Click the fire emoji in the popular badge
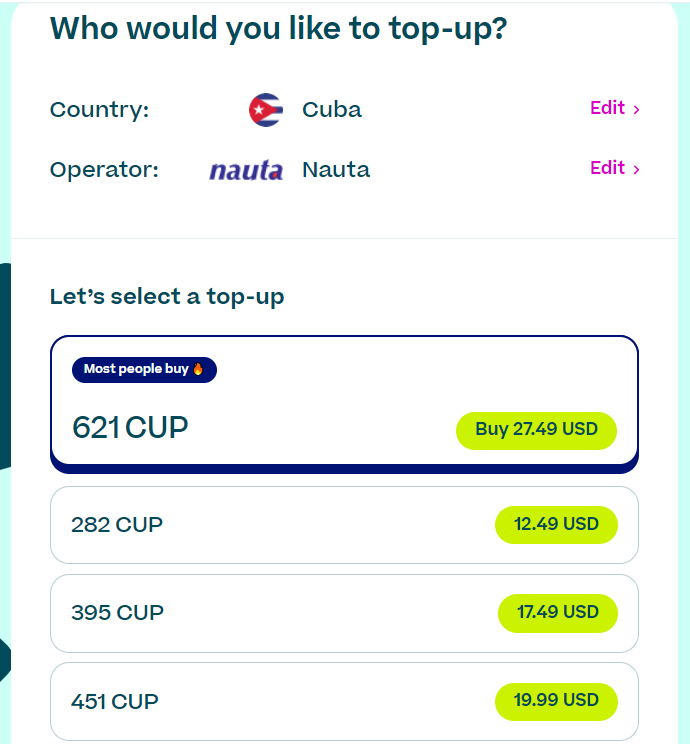This screenshot has width=690, height=744. [198, 369]
